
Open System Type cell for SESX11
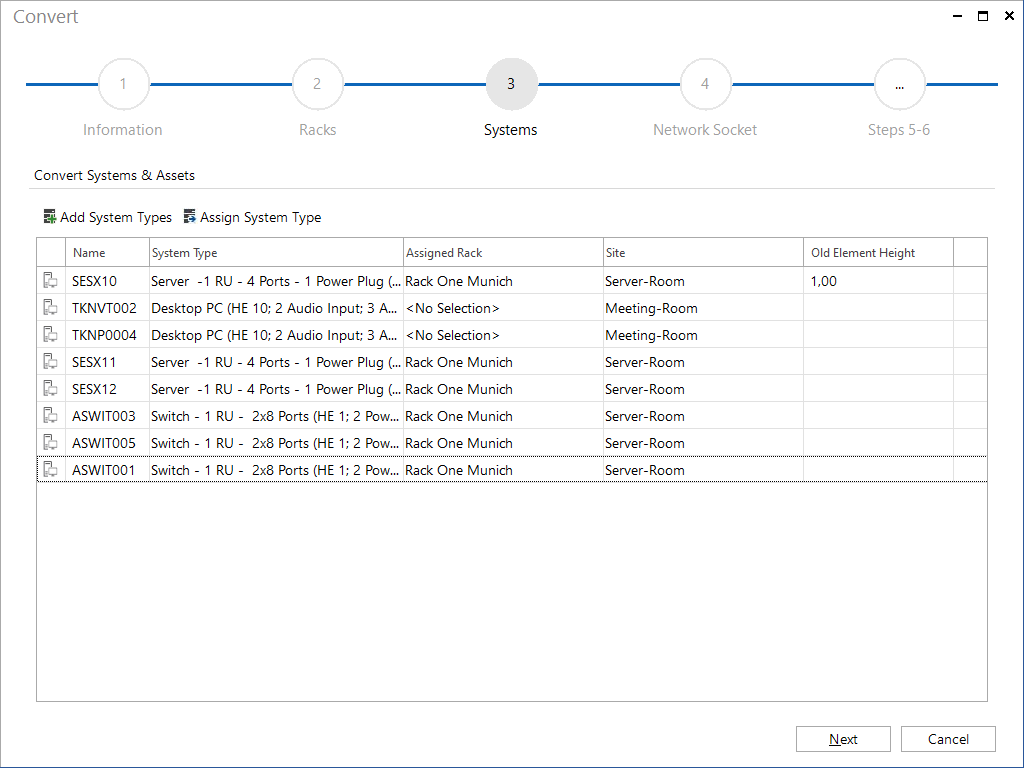[276, 362]
